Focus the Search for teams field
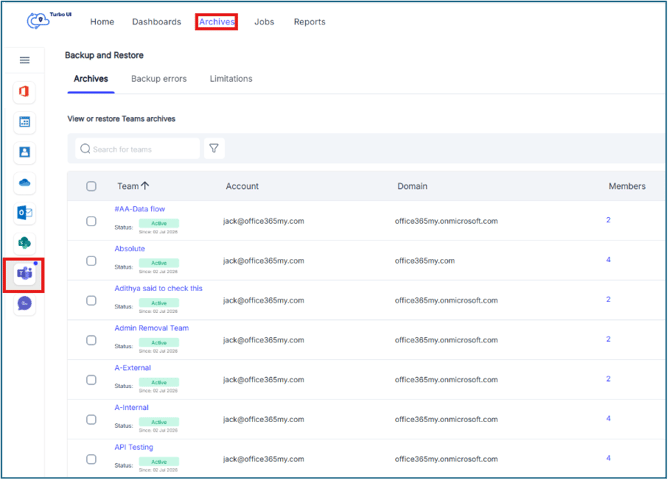The width and height of the screenshot is (670, 480). (x=138, y=149)
